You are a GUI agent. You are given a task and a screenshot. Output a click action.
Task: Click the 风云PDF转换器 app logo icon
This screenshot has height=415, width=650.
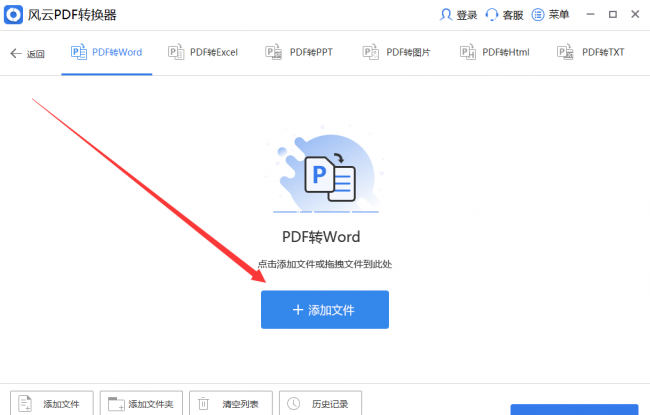point(13,15)
